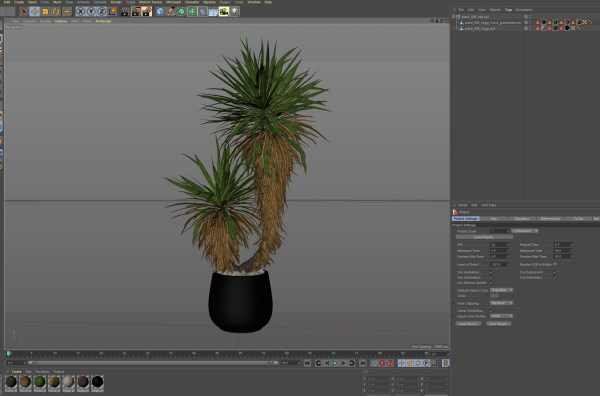Toggle the parameter keyframe recording P icon

point(426,363)
